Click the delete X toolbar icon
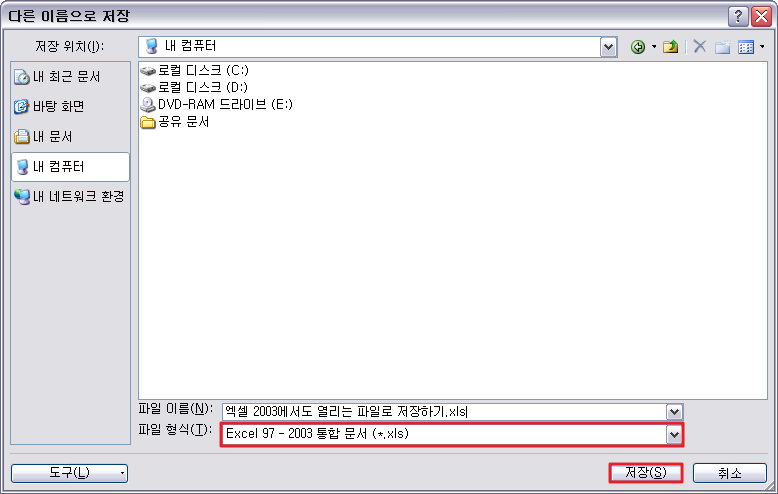 (x=700, y=47)
